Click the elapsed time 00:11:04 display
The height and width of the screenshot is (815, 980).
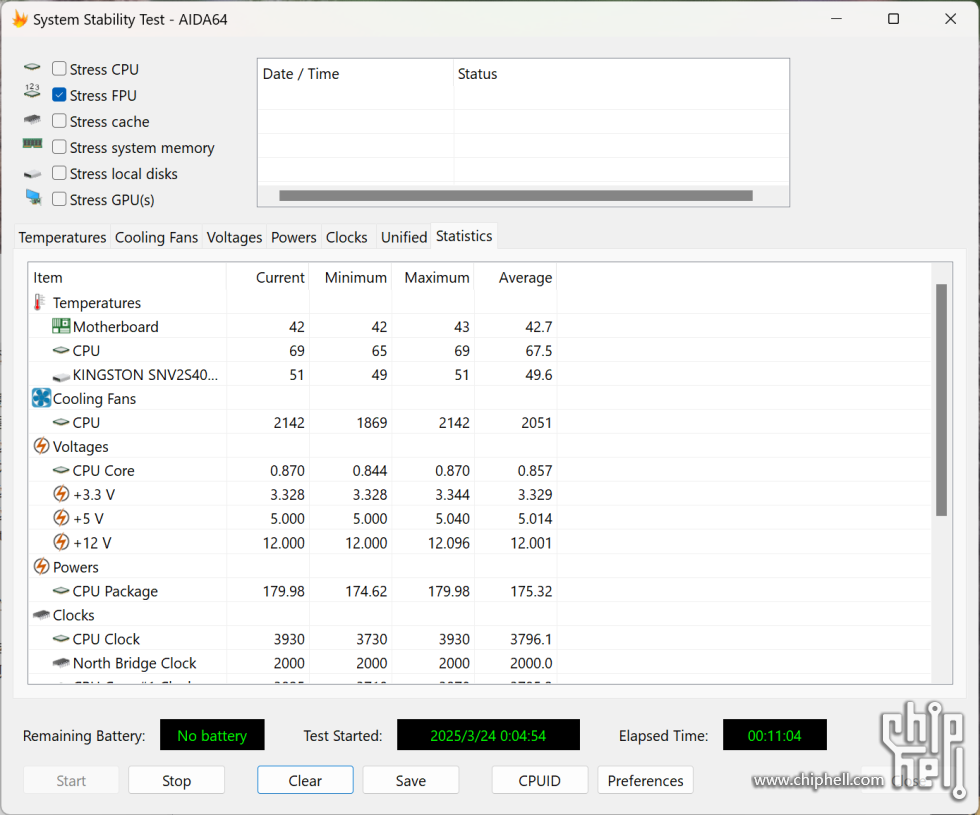[774, 735]
